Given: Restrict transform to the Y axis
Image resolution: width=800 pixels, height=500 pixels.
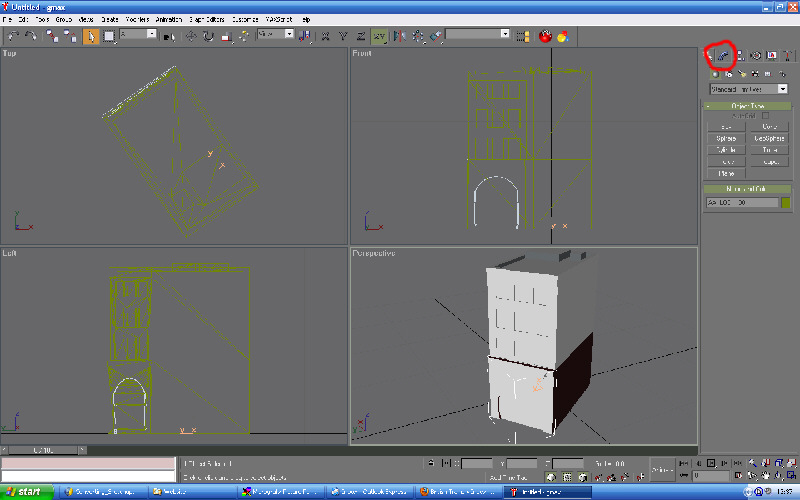Looking at the screenshot, I should pos(343,36).
